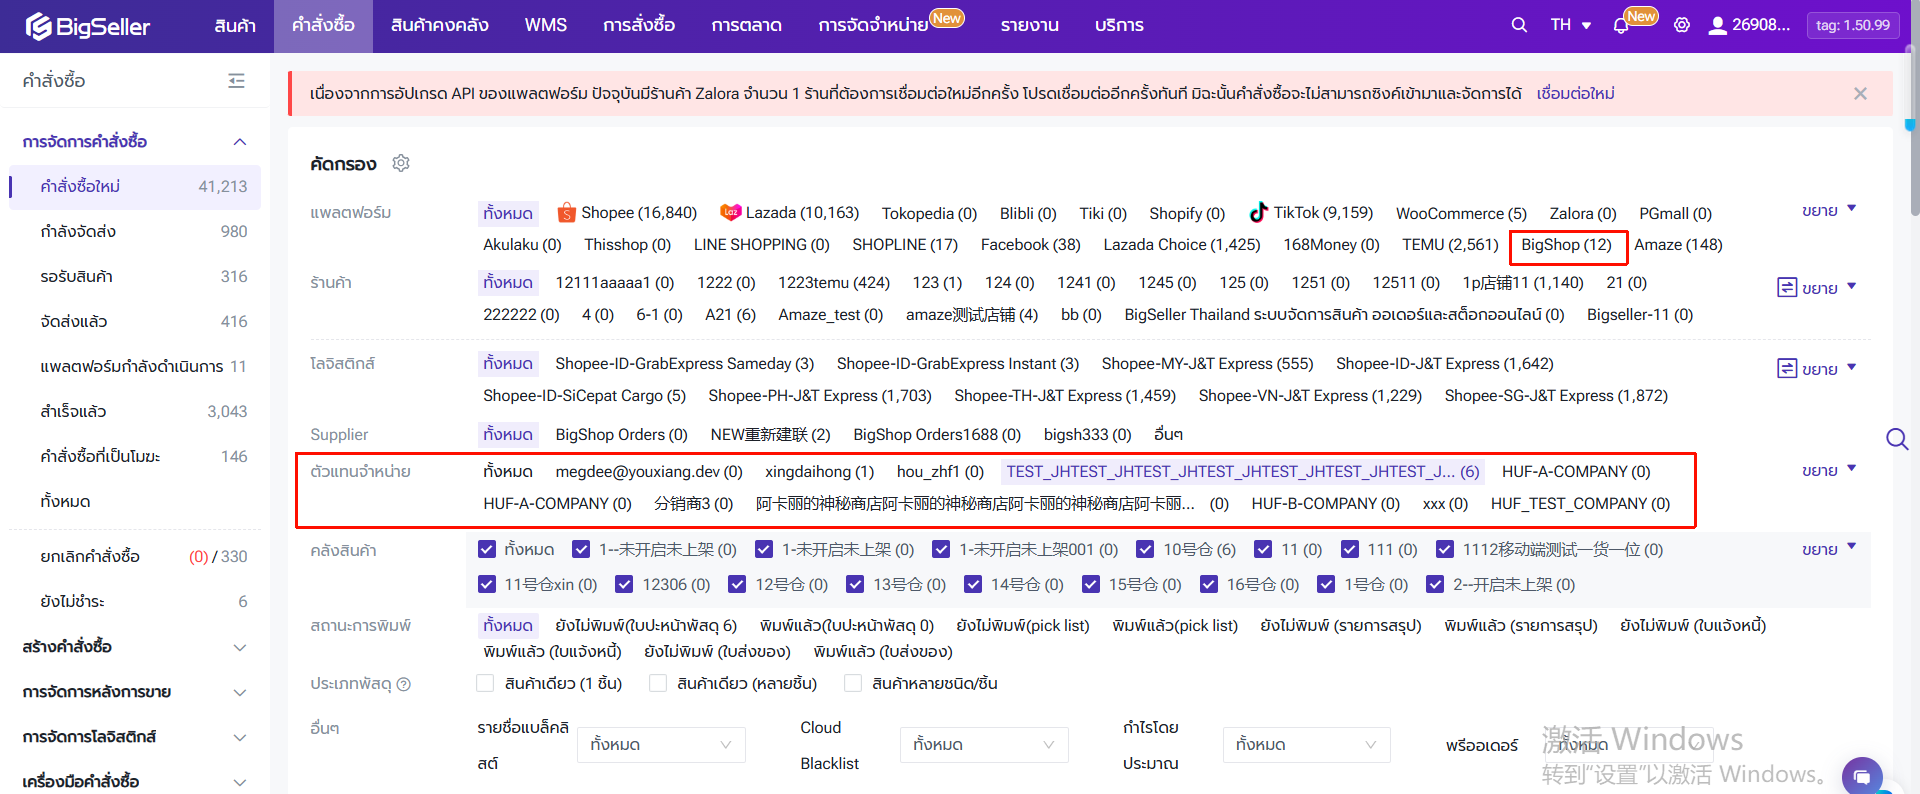Uncheck the 10号仓 (6) warehouse checkbox

1145,549
